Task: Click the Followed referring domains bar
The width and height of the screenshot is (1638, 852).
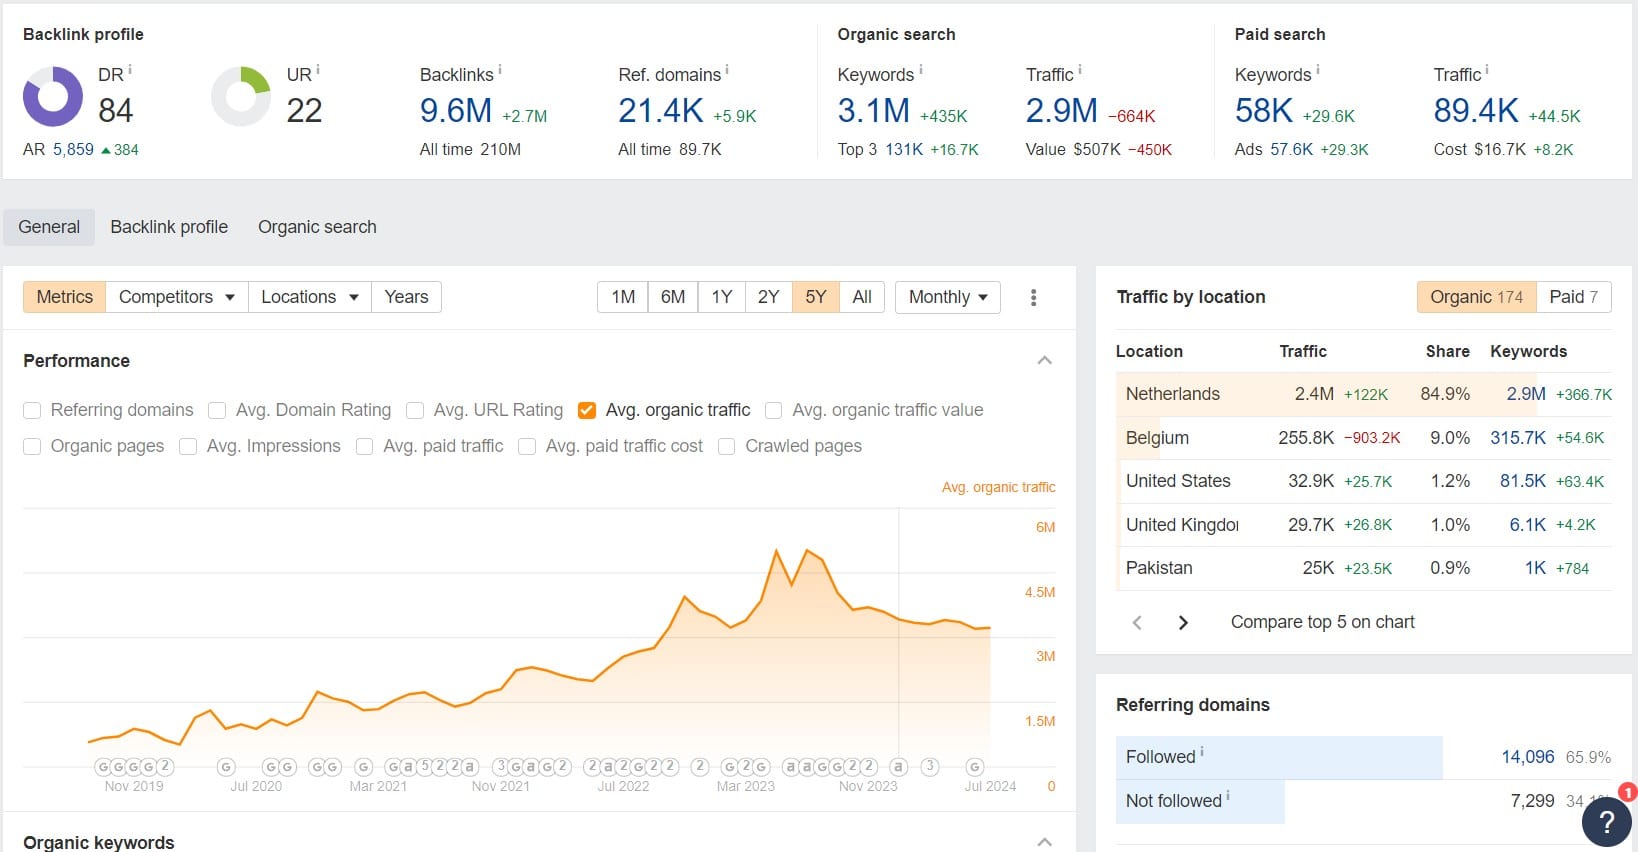Action: (1279, 757)
